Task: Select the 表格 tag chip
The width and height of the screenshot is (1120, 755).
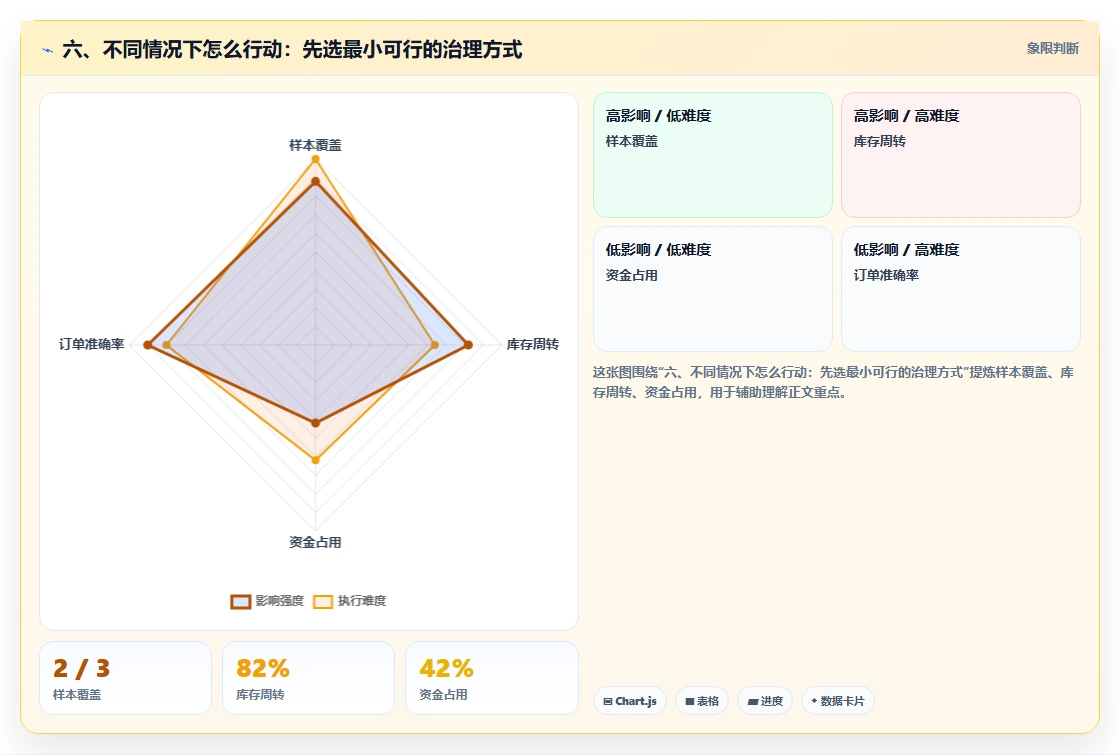Action: pos(701,701)
